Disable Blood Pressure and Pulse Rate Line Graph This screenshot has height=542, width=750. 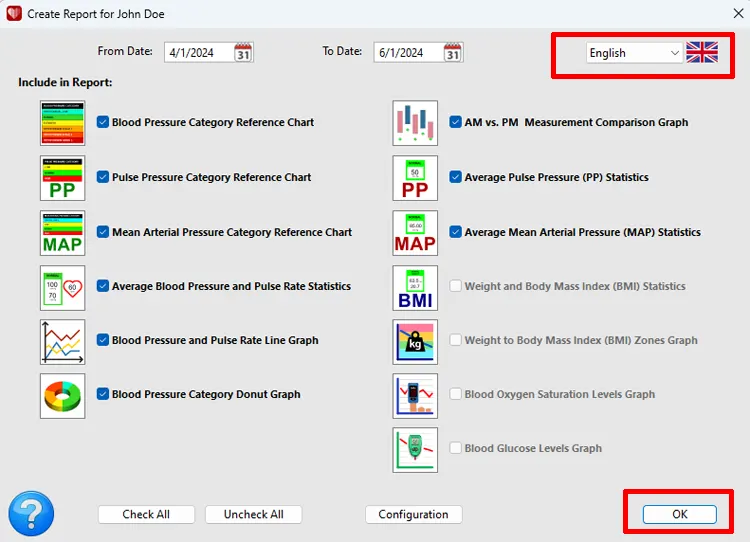[x=103, y=341]
